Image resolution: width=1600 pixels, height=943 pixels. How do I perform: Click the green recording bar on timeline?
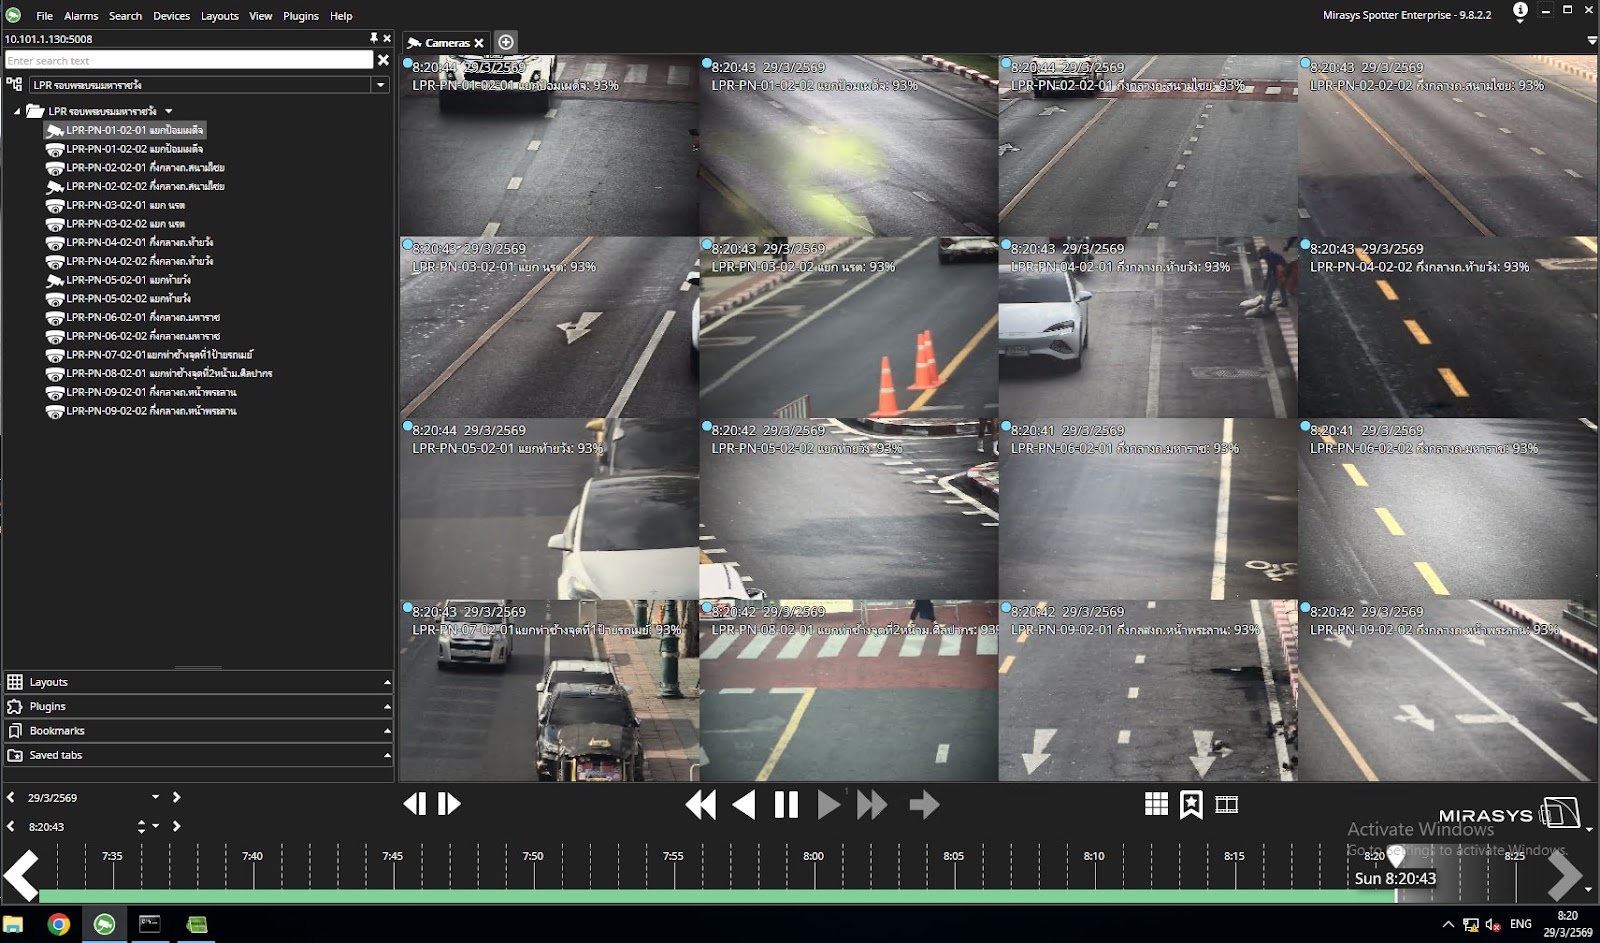pos(717,896)
